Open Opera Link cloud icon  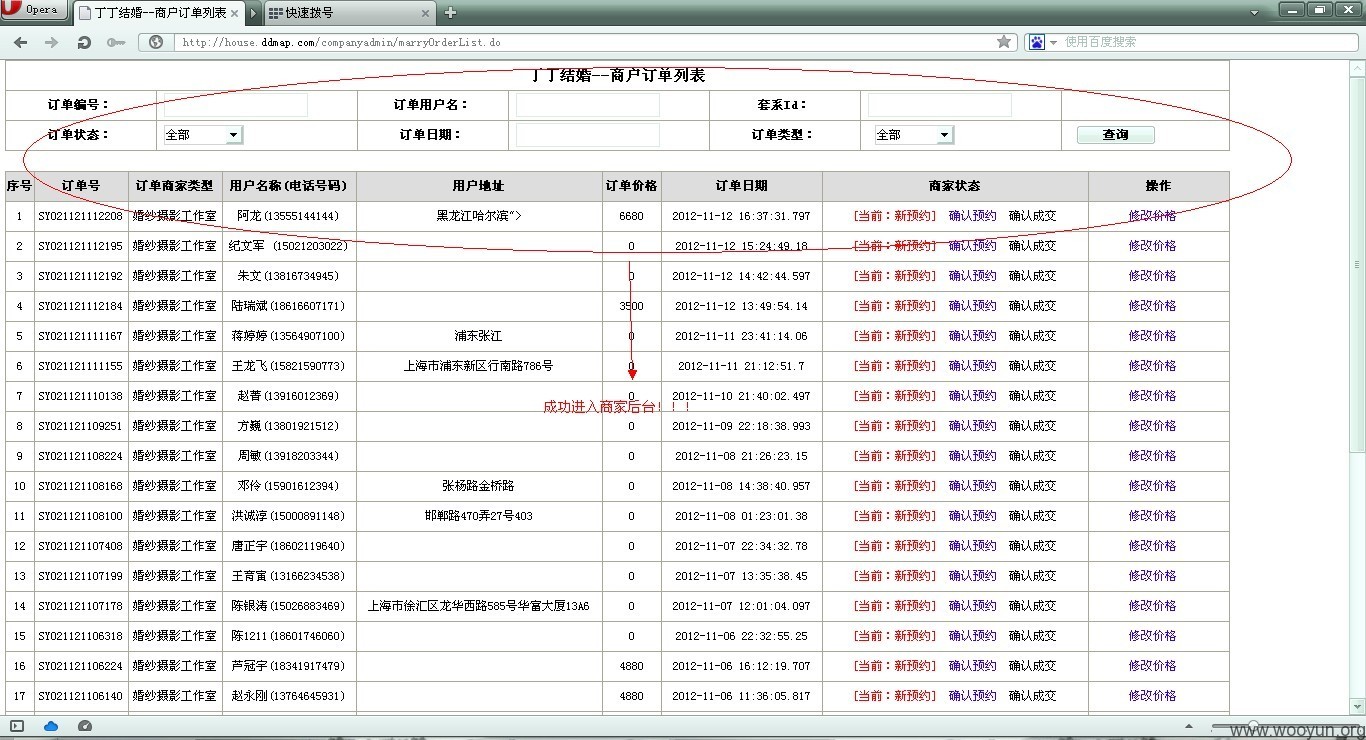(51, 726)
